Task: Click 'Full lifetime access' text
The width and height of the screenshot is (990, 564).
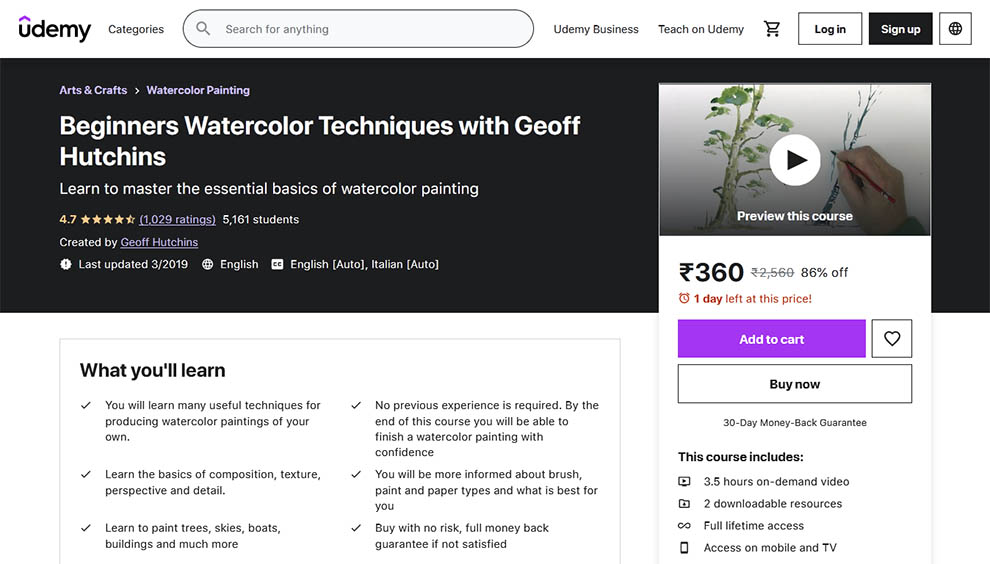Action: tap(753, 525)
